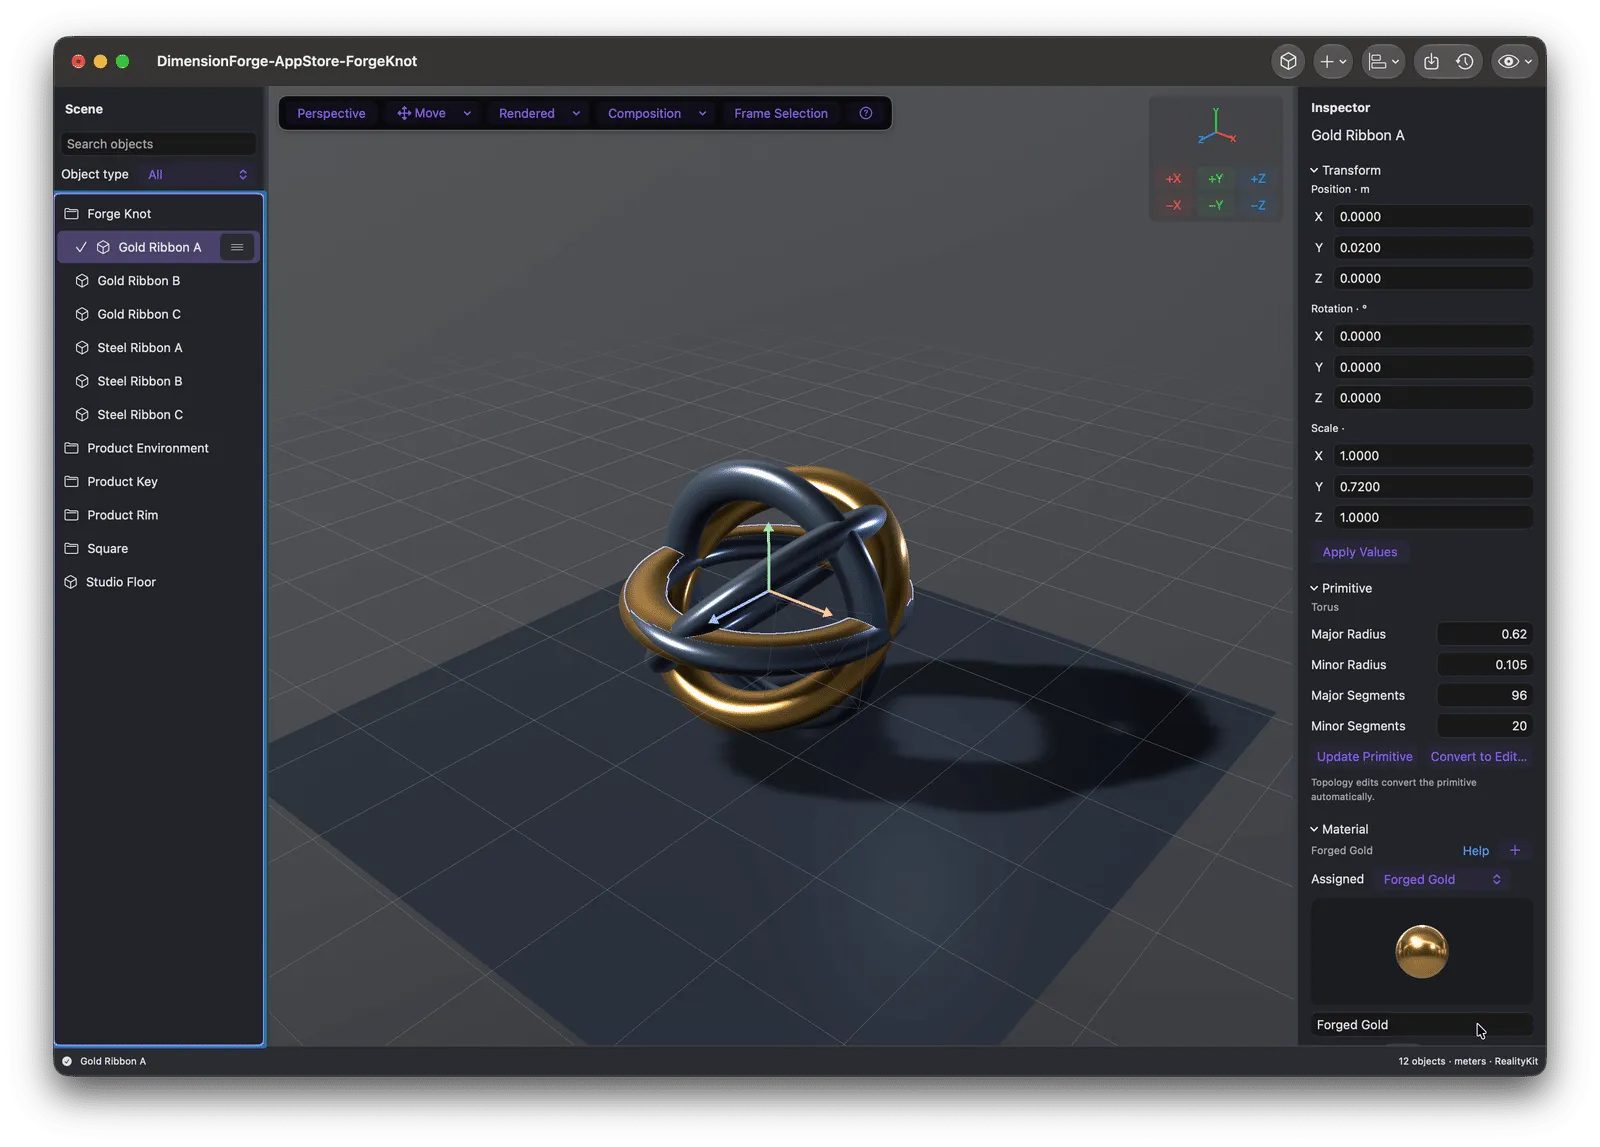Screen dimensions: 1600x1147
Task: Click the help question mark in viewport toolbar
Action: pos(866,113)
